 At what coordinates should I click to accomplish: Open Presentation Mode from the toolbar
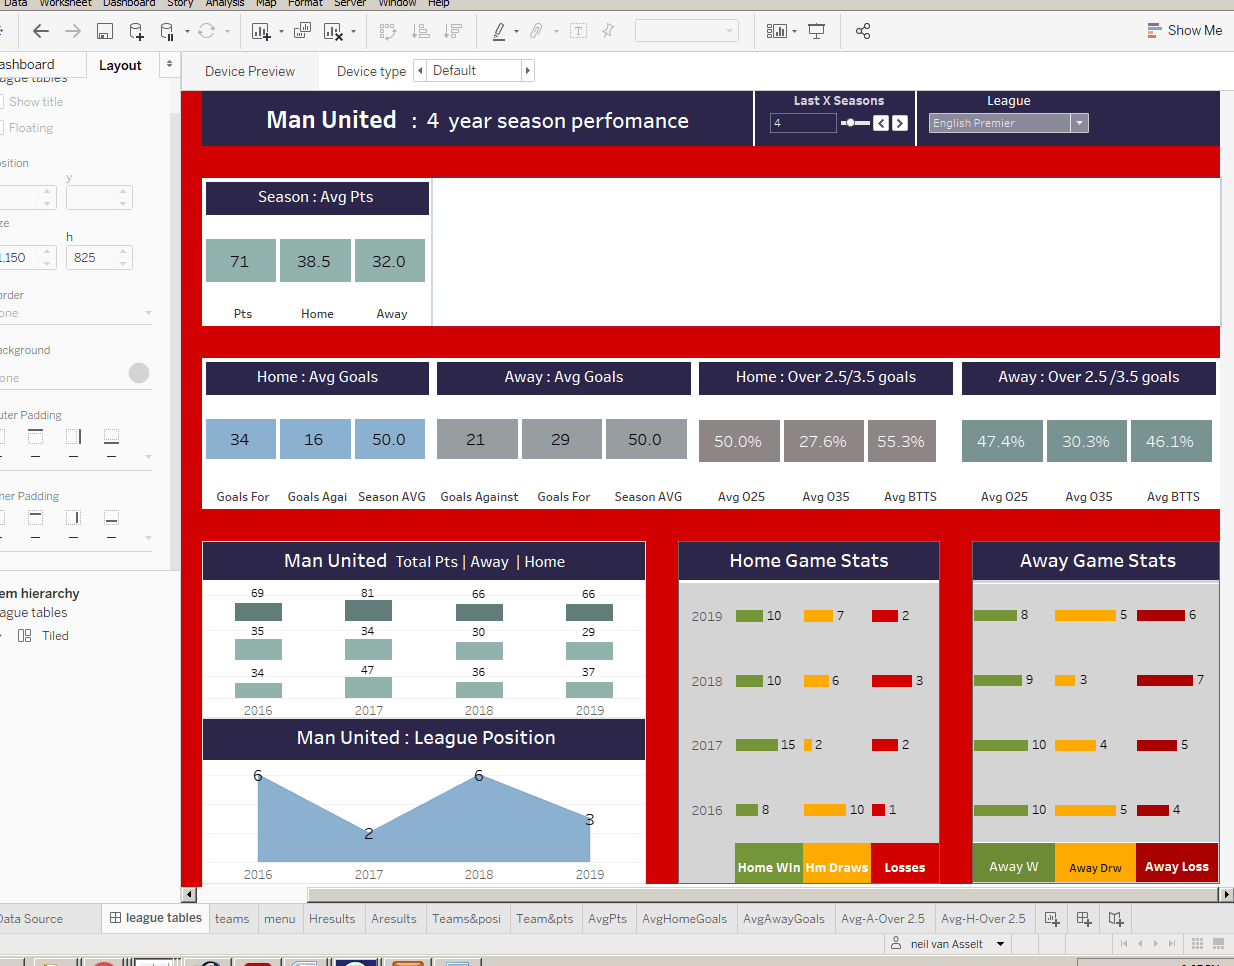(x=817, y=30)
